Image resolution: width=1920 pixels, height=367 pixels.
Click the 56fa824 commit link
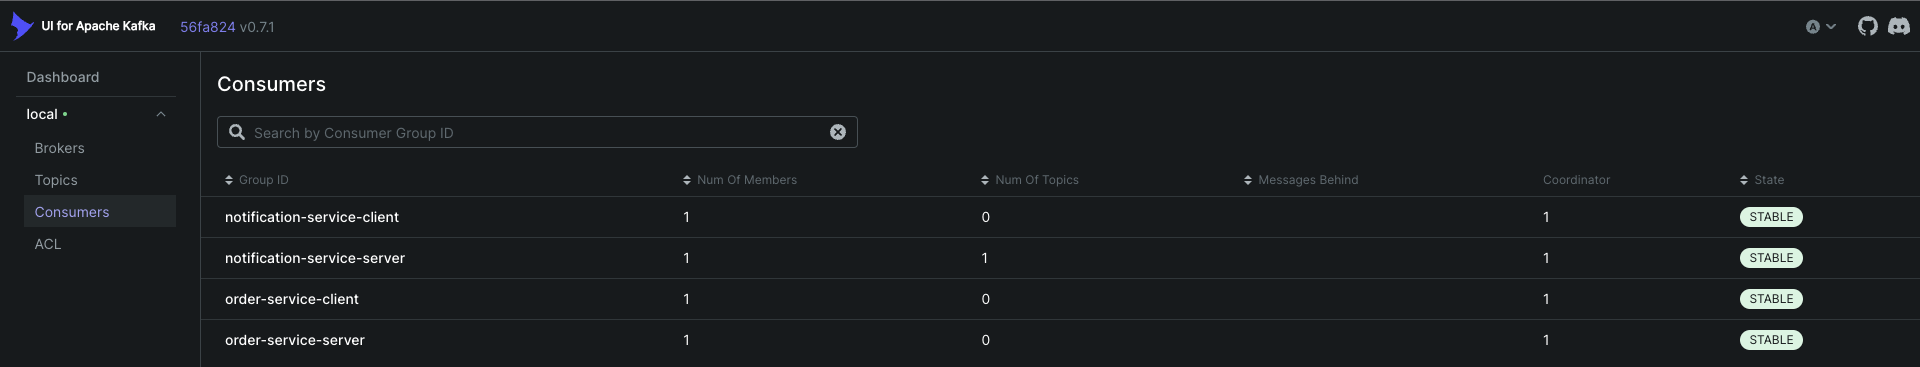click(x=208, y=27)
